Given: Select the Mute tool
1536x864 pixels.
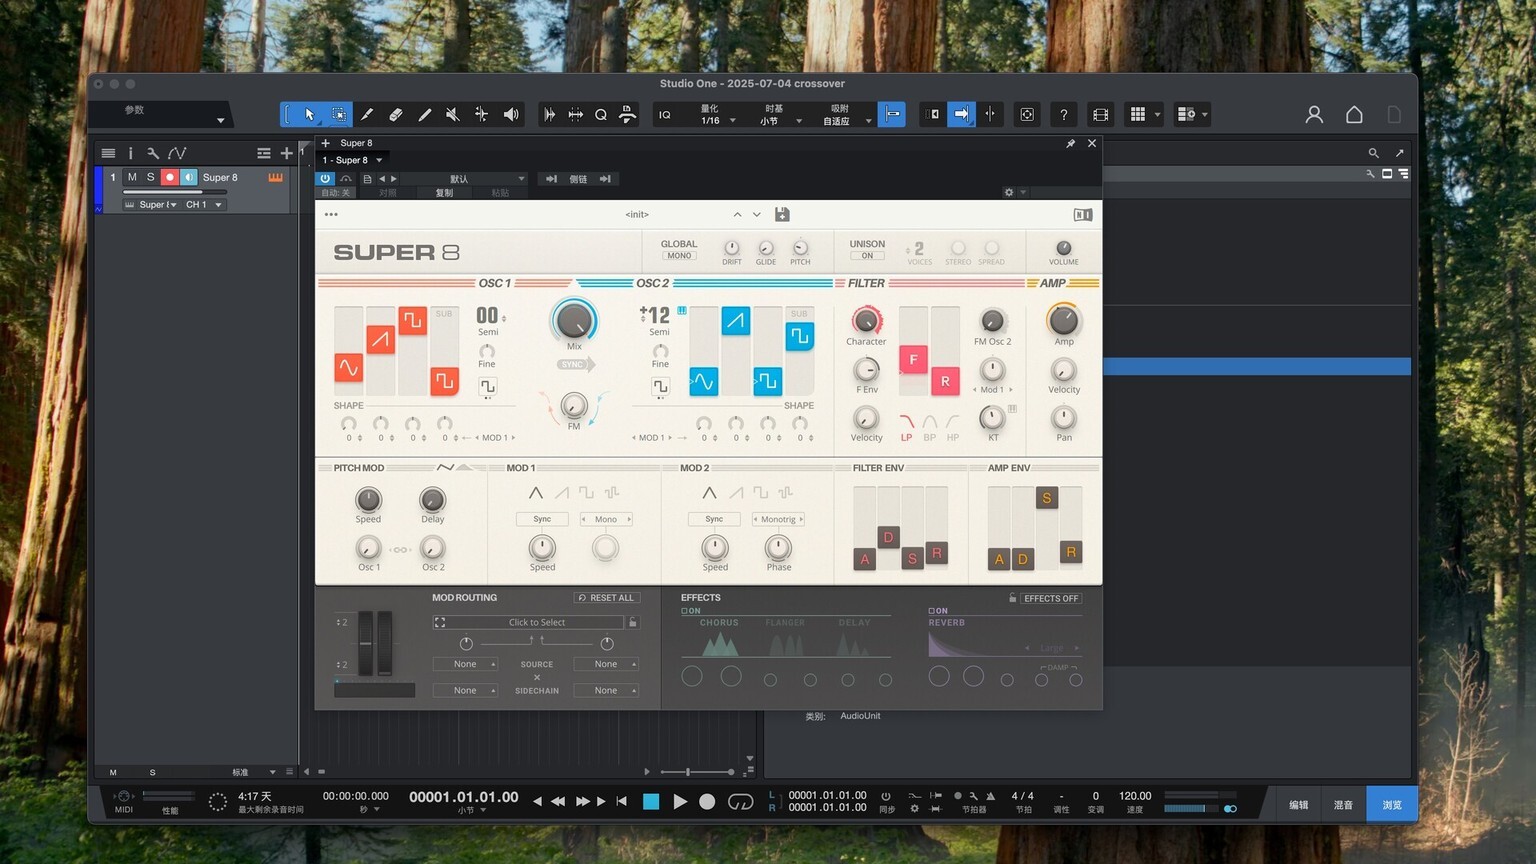Looking at the screenshot, I should [453, 115].
